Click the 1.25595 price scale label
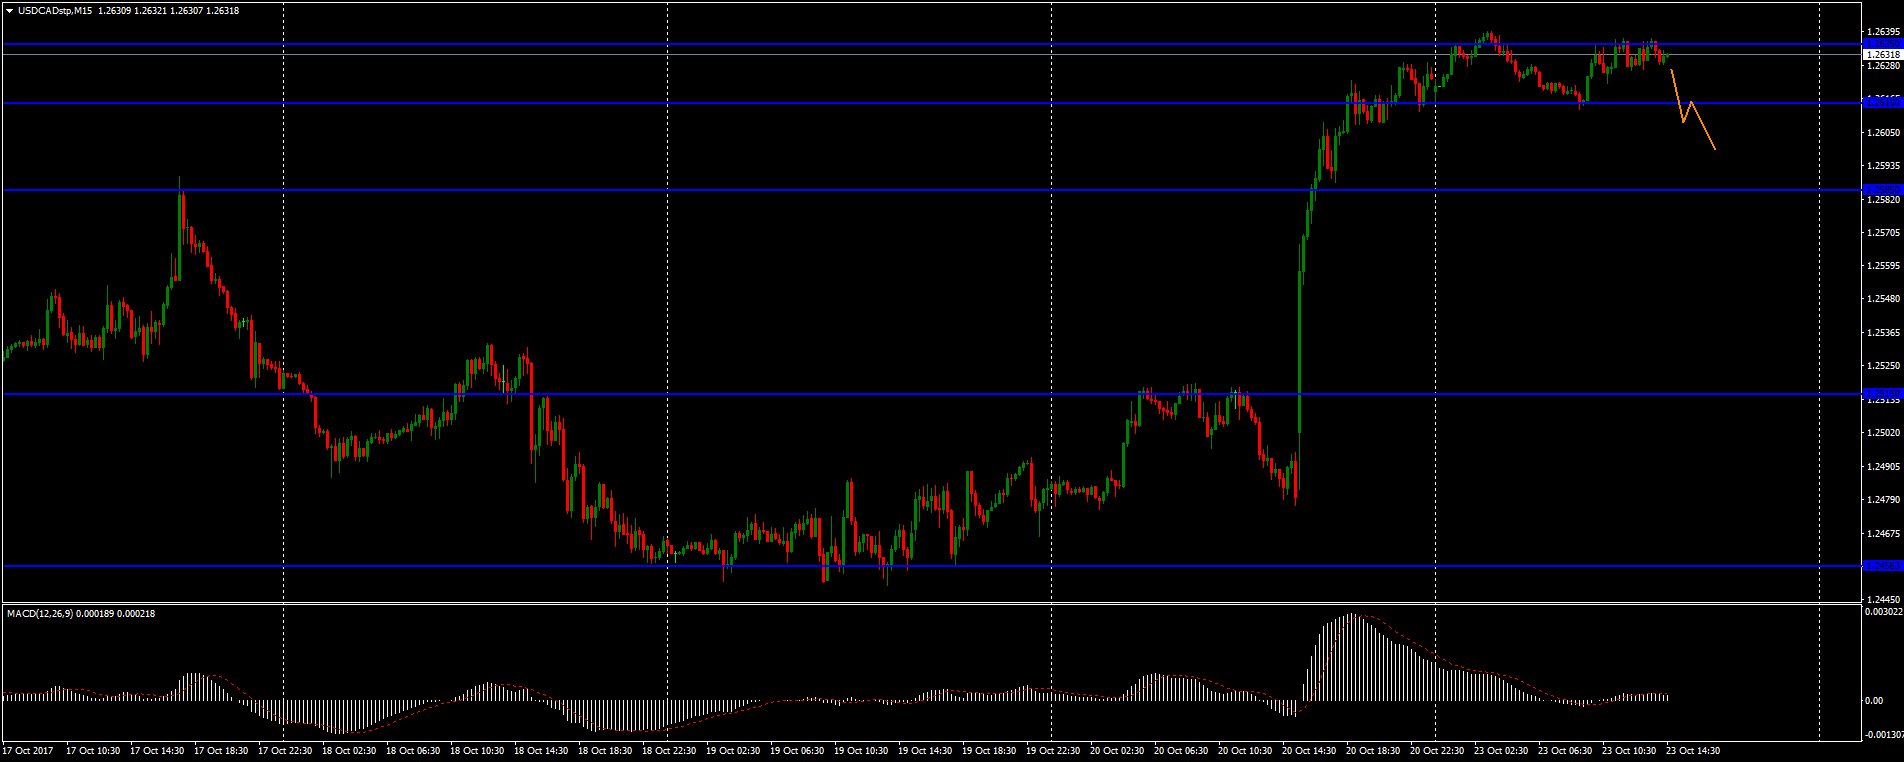 point(1883,265)
